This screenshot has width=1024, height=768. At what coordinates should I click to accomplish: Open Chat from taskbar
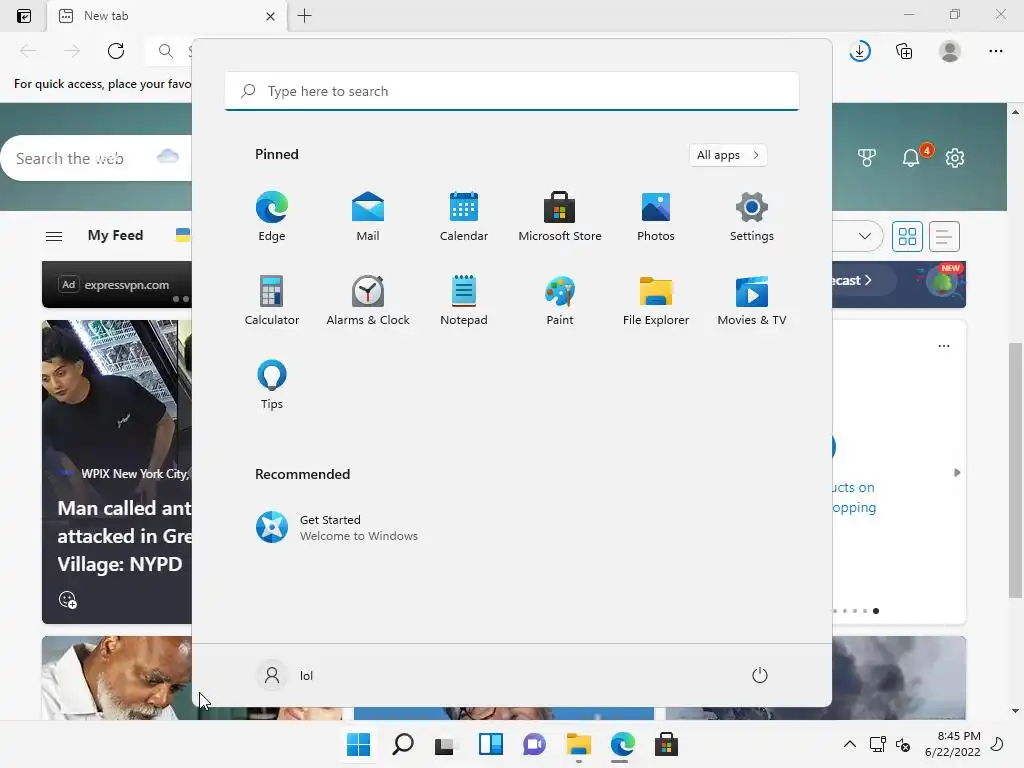point(534,744)
